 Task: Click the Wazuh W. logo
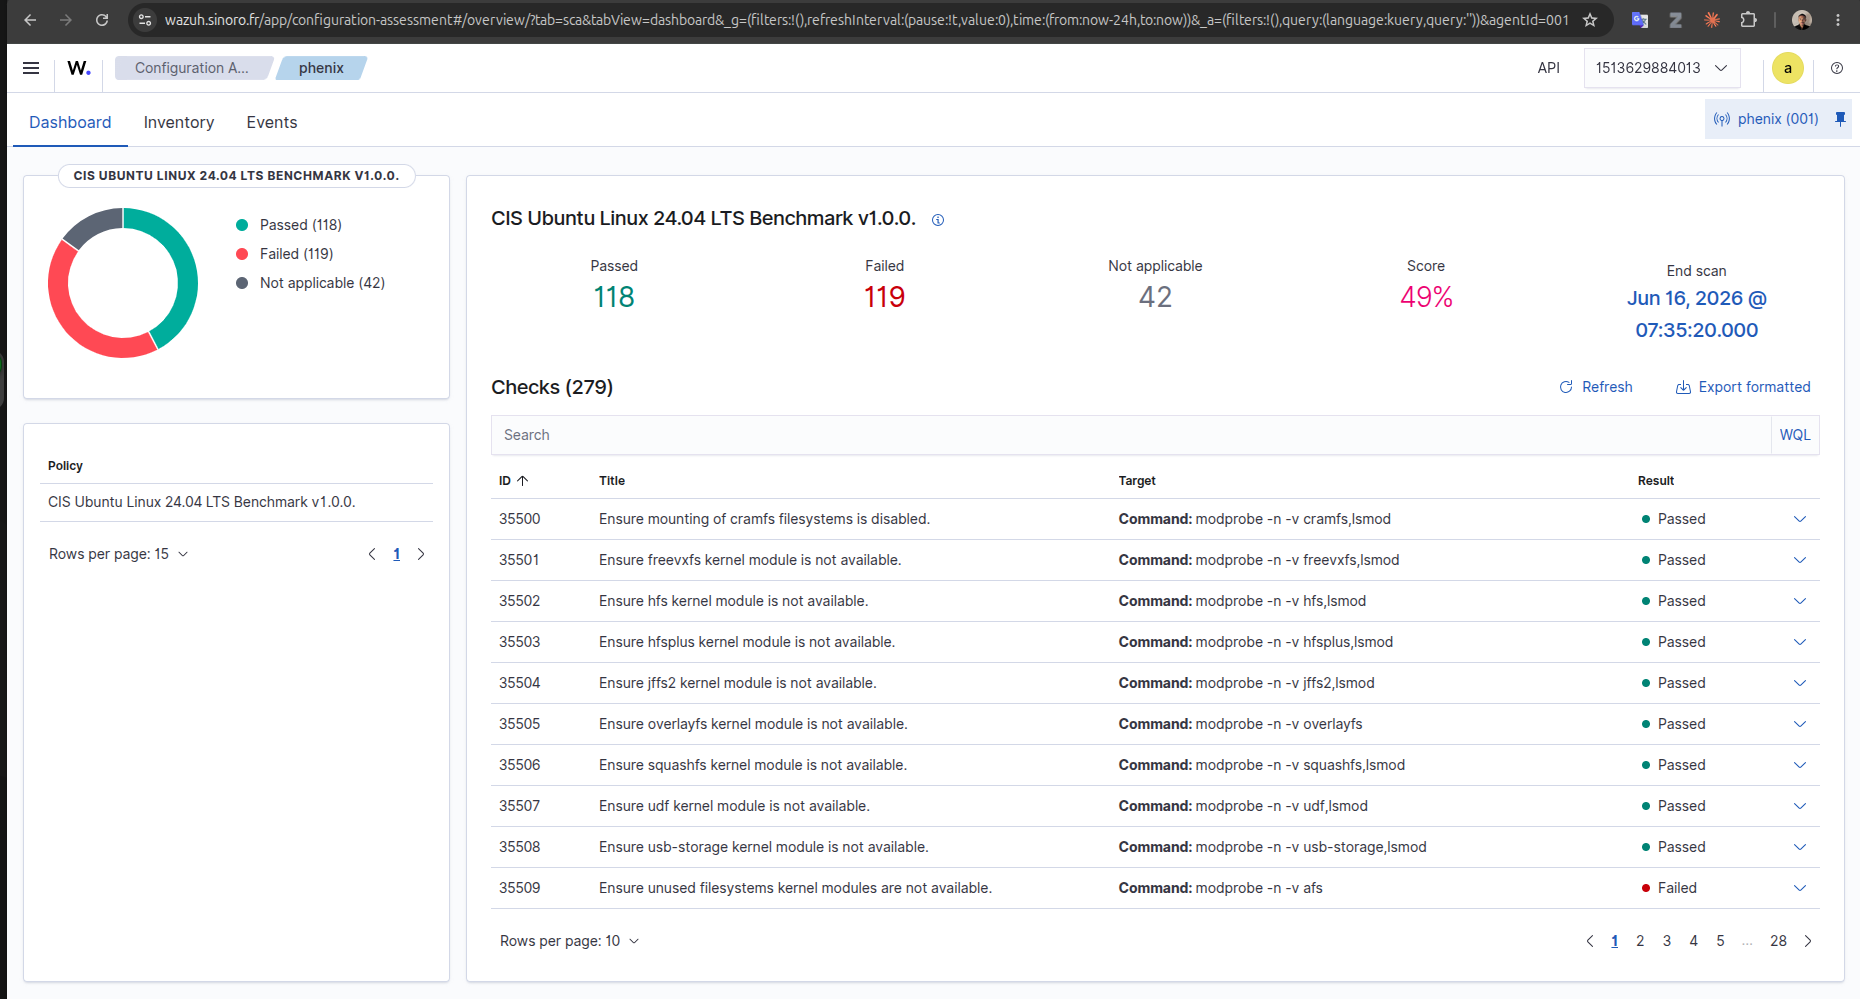(79, 68)
